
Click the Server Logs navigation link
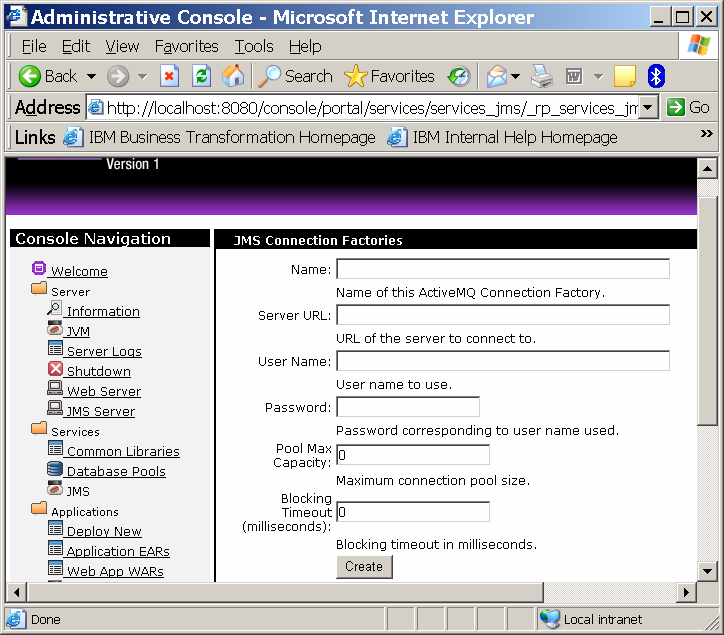click(x=103, y=351)
